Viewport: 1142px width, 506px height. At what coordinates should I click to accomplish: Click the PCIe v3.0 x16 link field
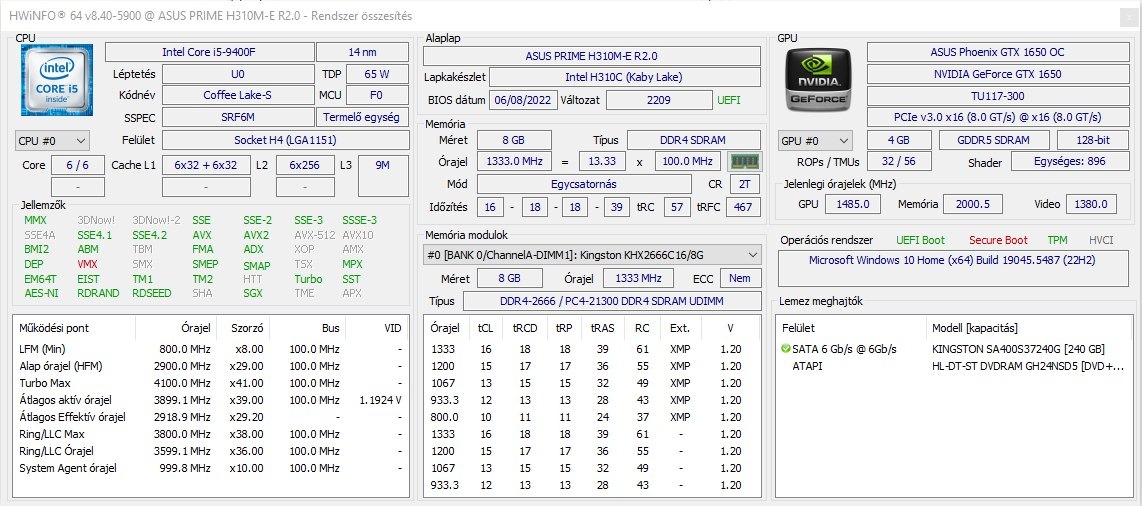coord(997,117)
